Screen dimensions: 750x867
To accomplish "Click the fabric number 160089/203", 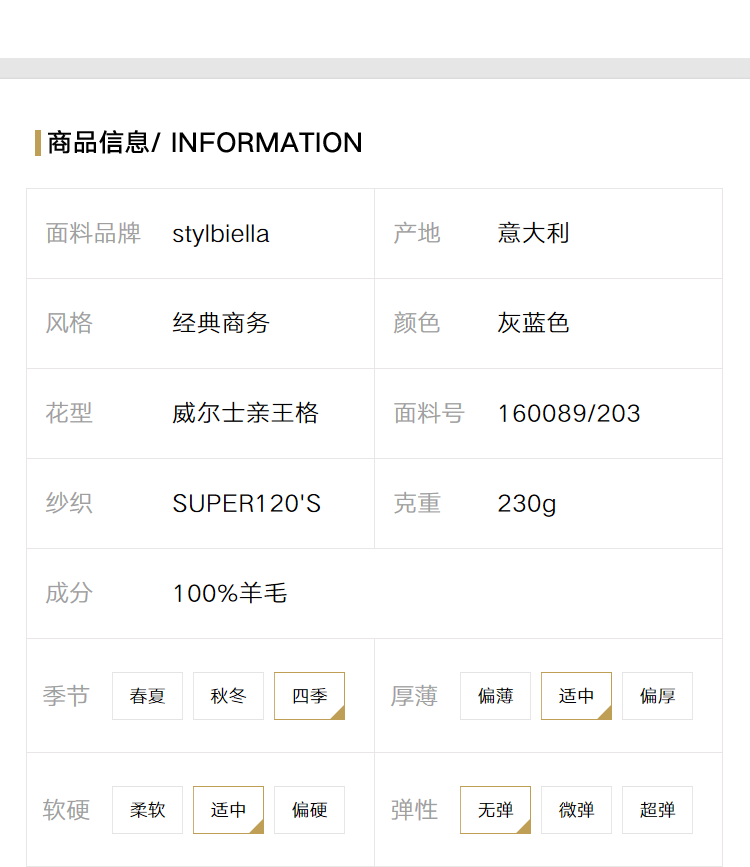I will coord(569,414).
